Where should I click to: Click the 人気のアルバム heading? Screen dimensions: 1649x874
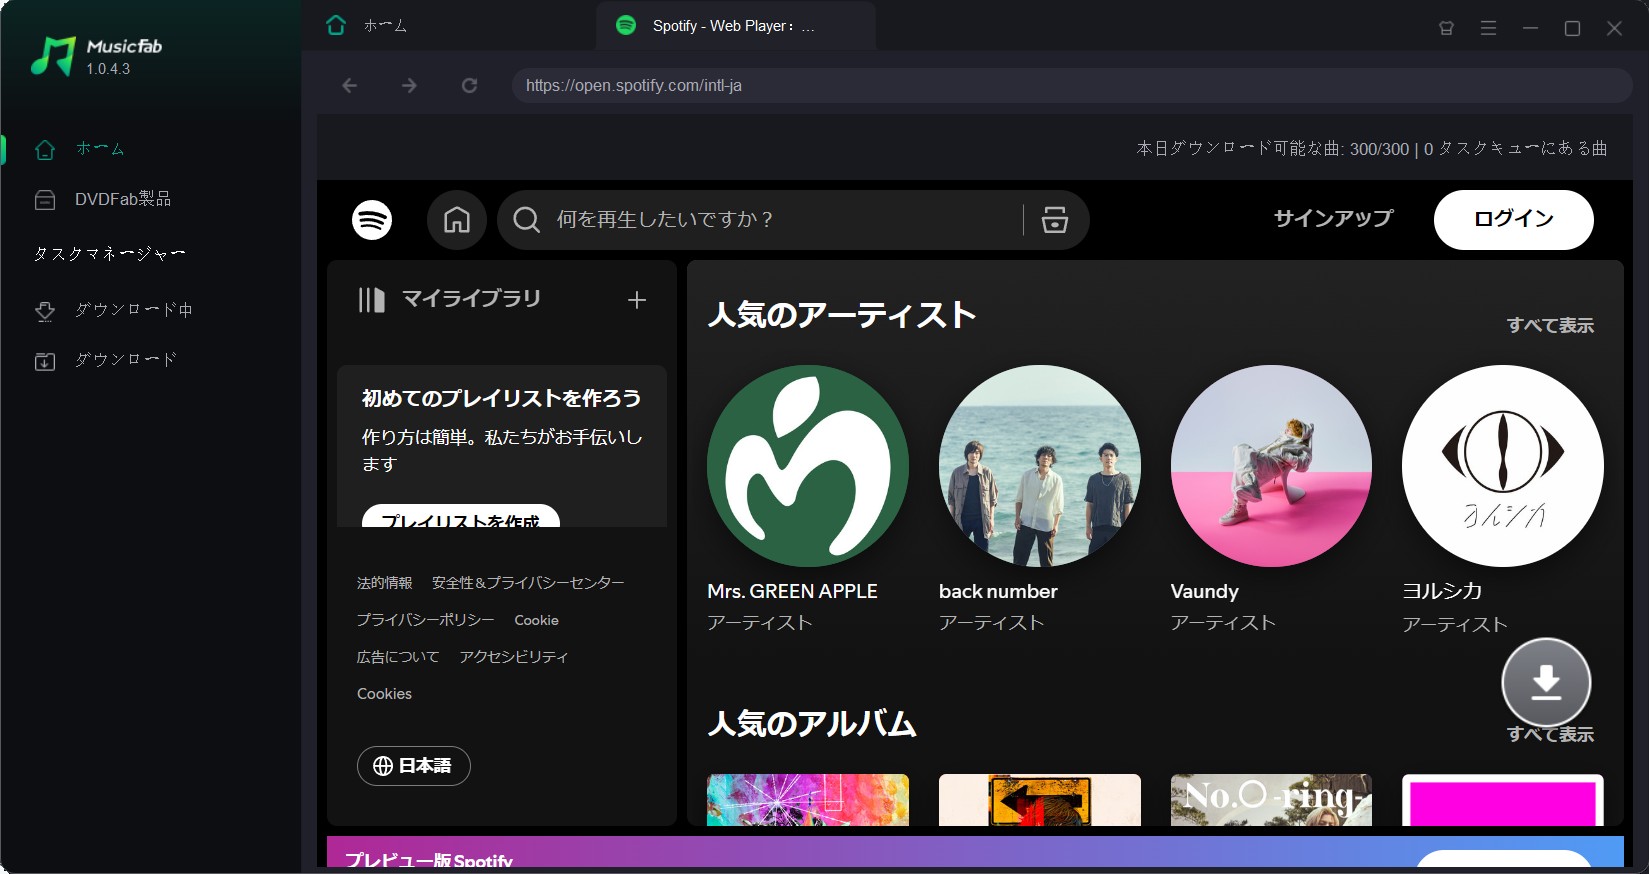click(812, 723)
